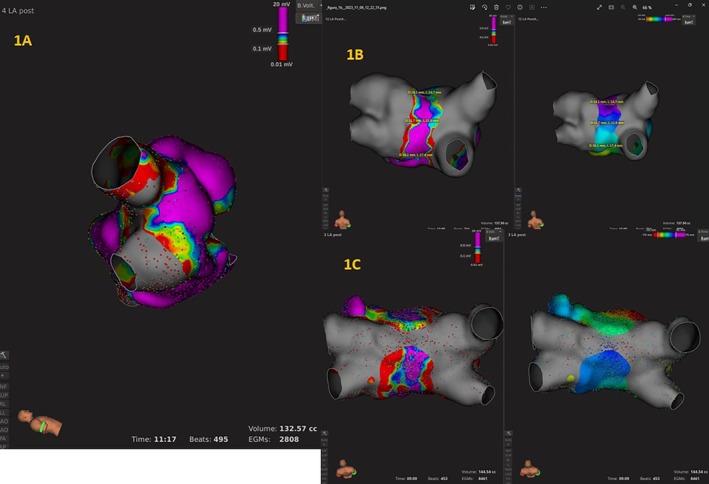The width and height of the screenshot is (709, 484).
Task: Select the LL view preset button
Action: 5,411
